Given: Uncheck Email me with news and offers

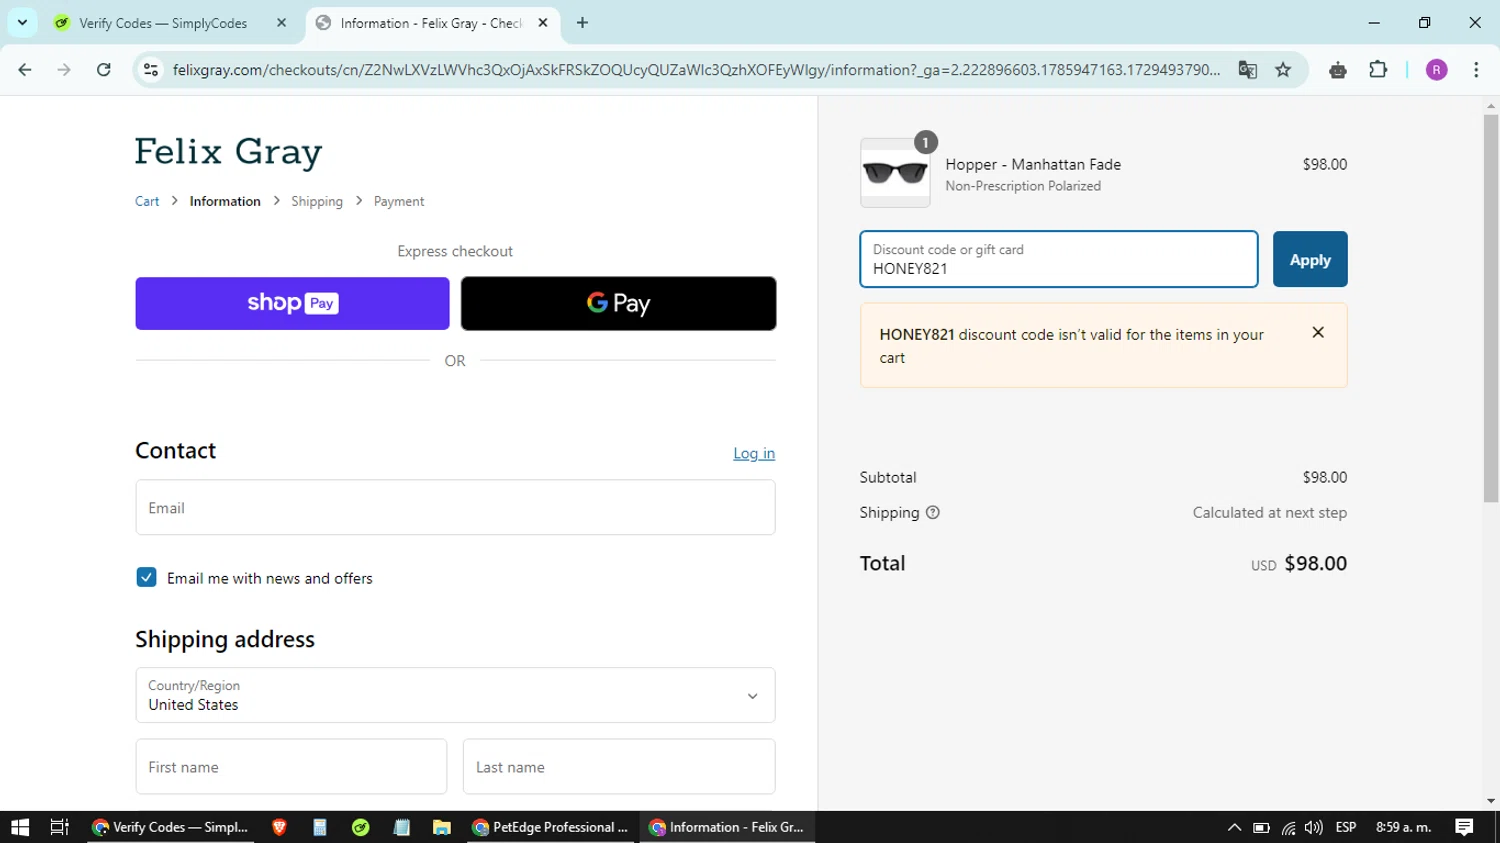Looking at the screenshot, I should point(146,577).
